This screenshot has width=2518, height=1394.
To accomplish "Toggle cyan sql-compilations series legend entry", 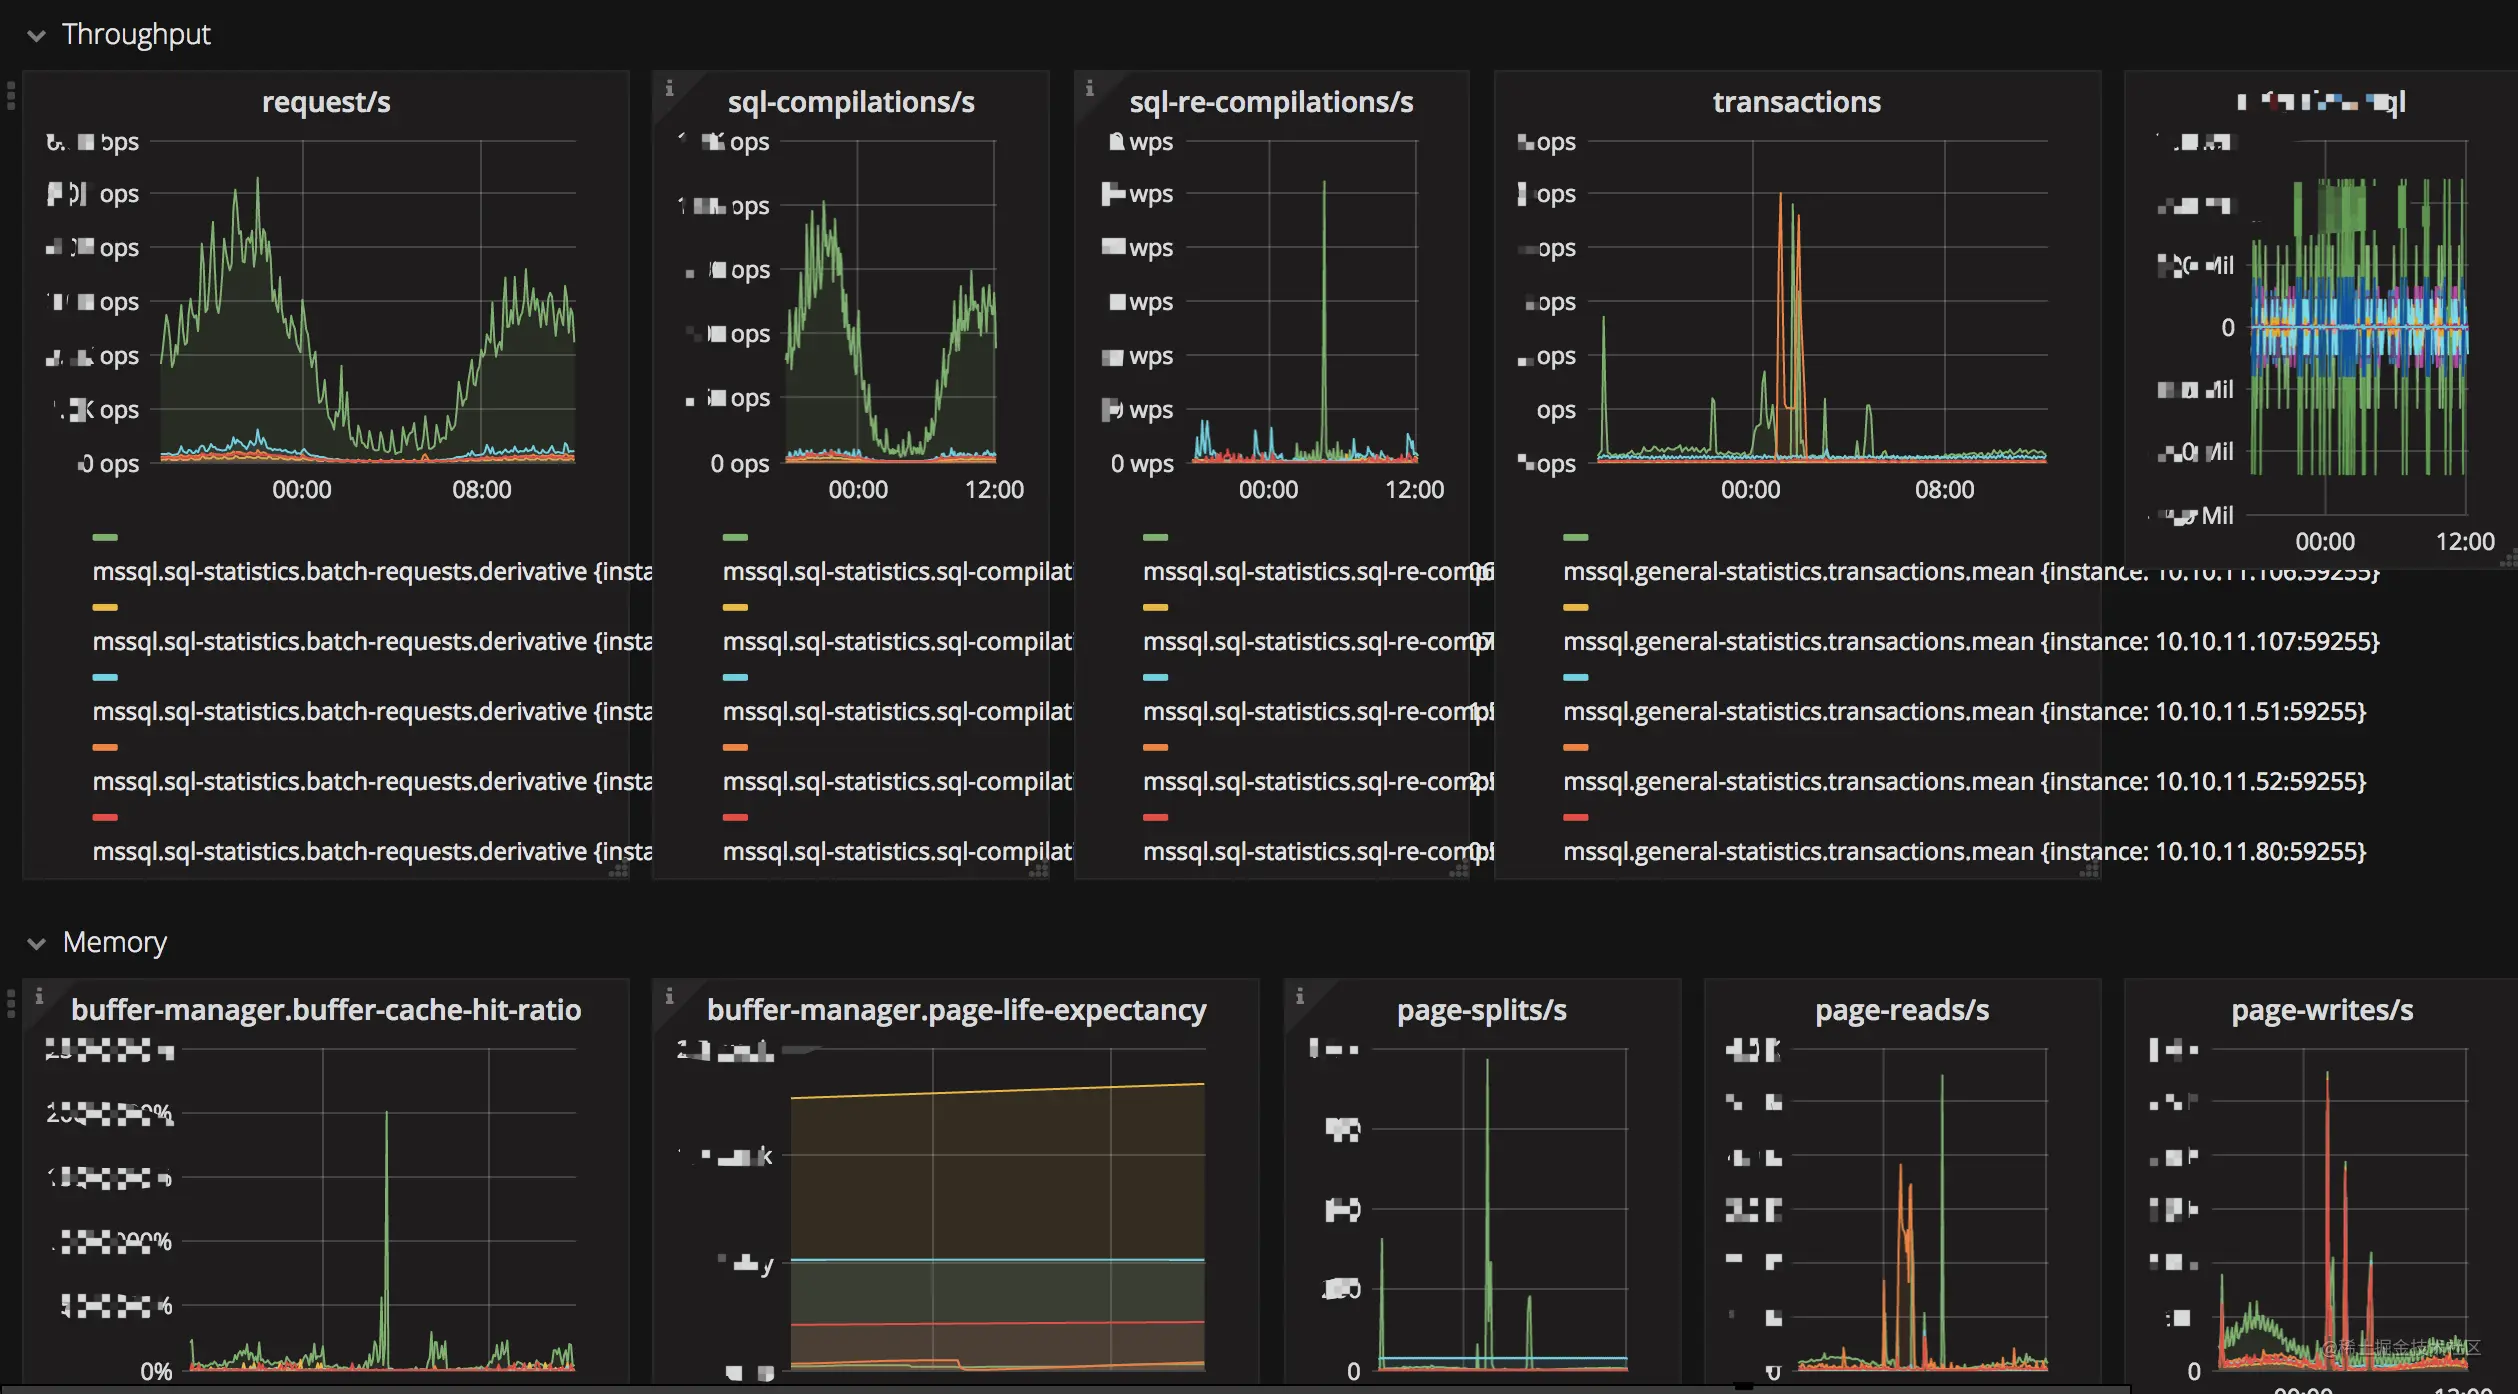I will pos(897,711).
